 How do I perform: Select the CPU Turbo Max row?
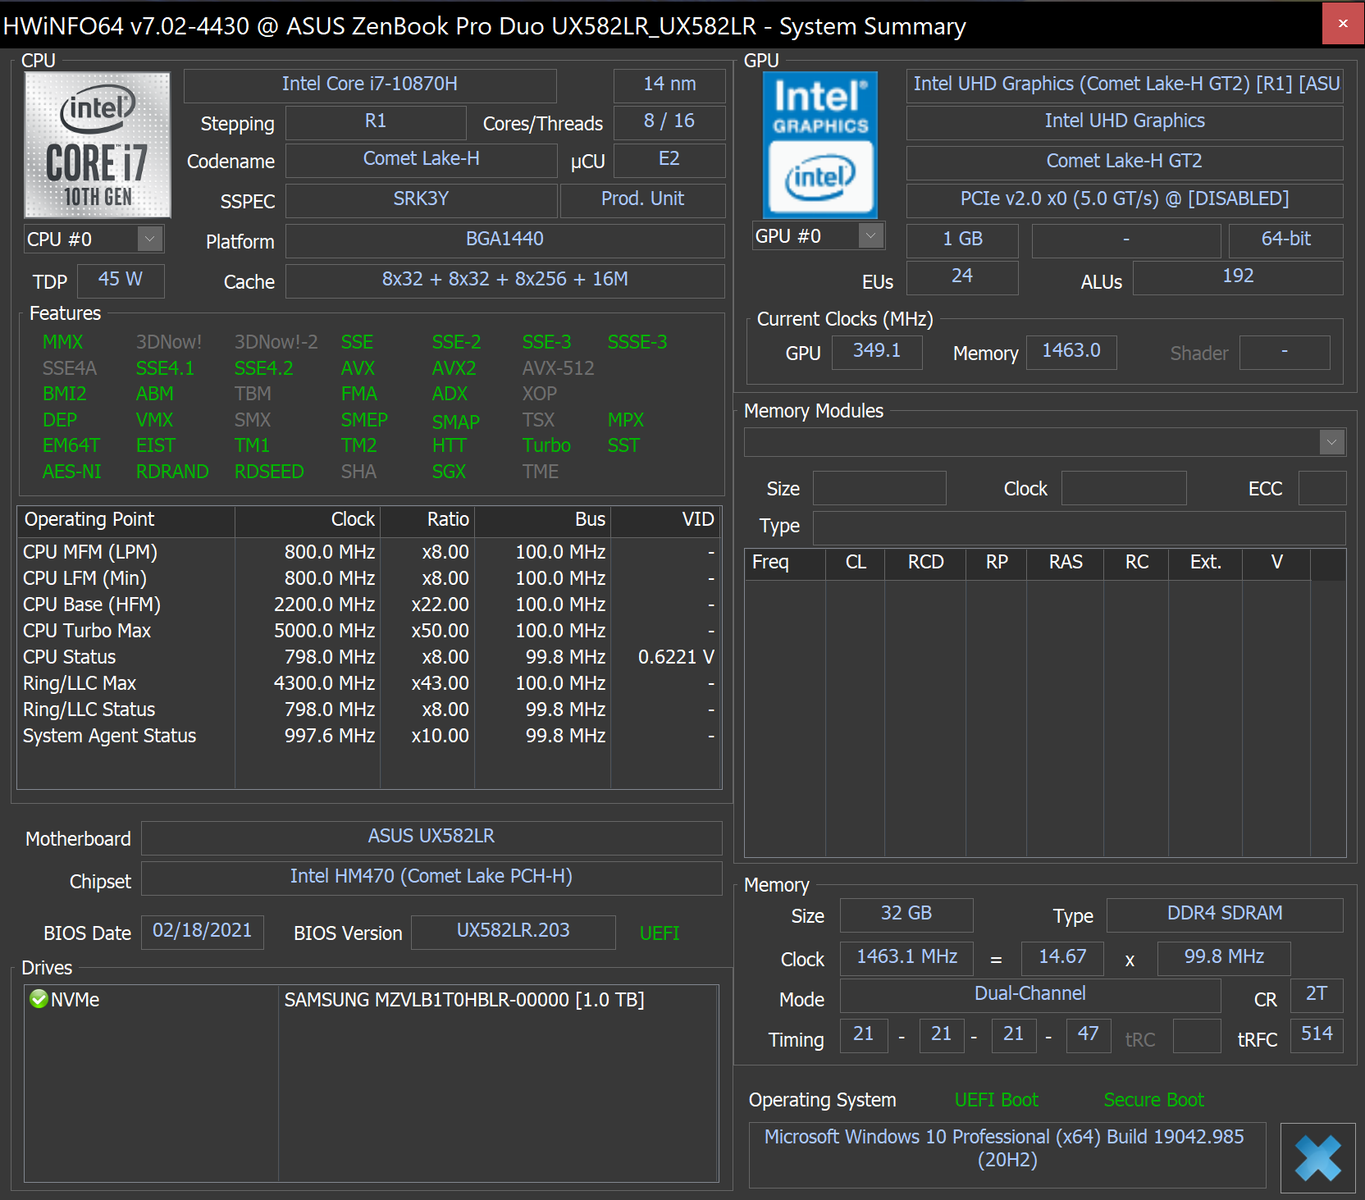tap(369, 631)
